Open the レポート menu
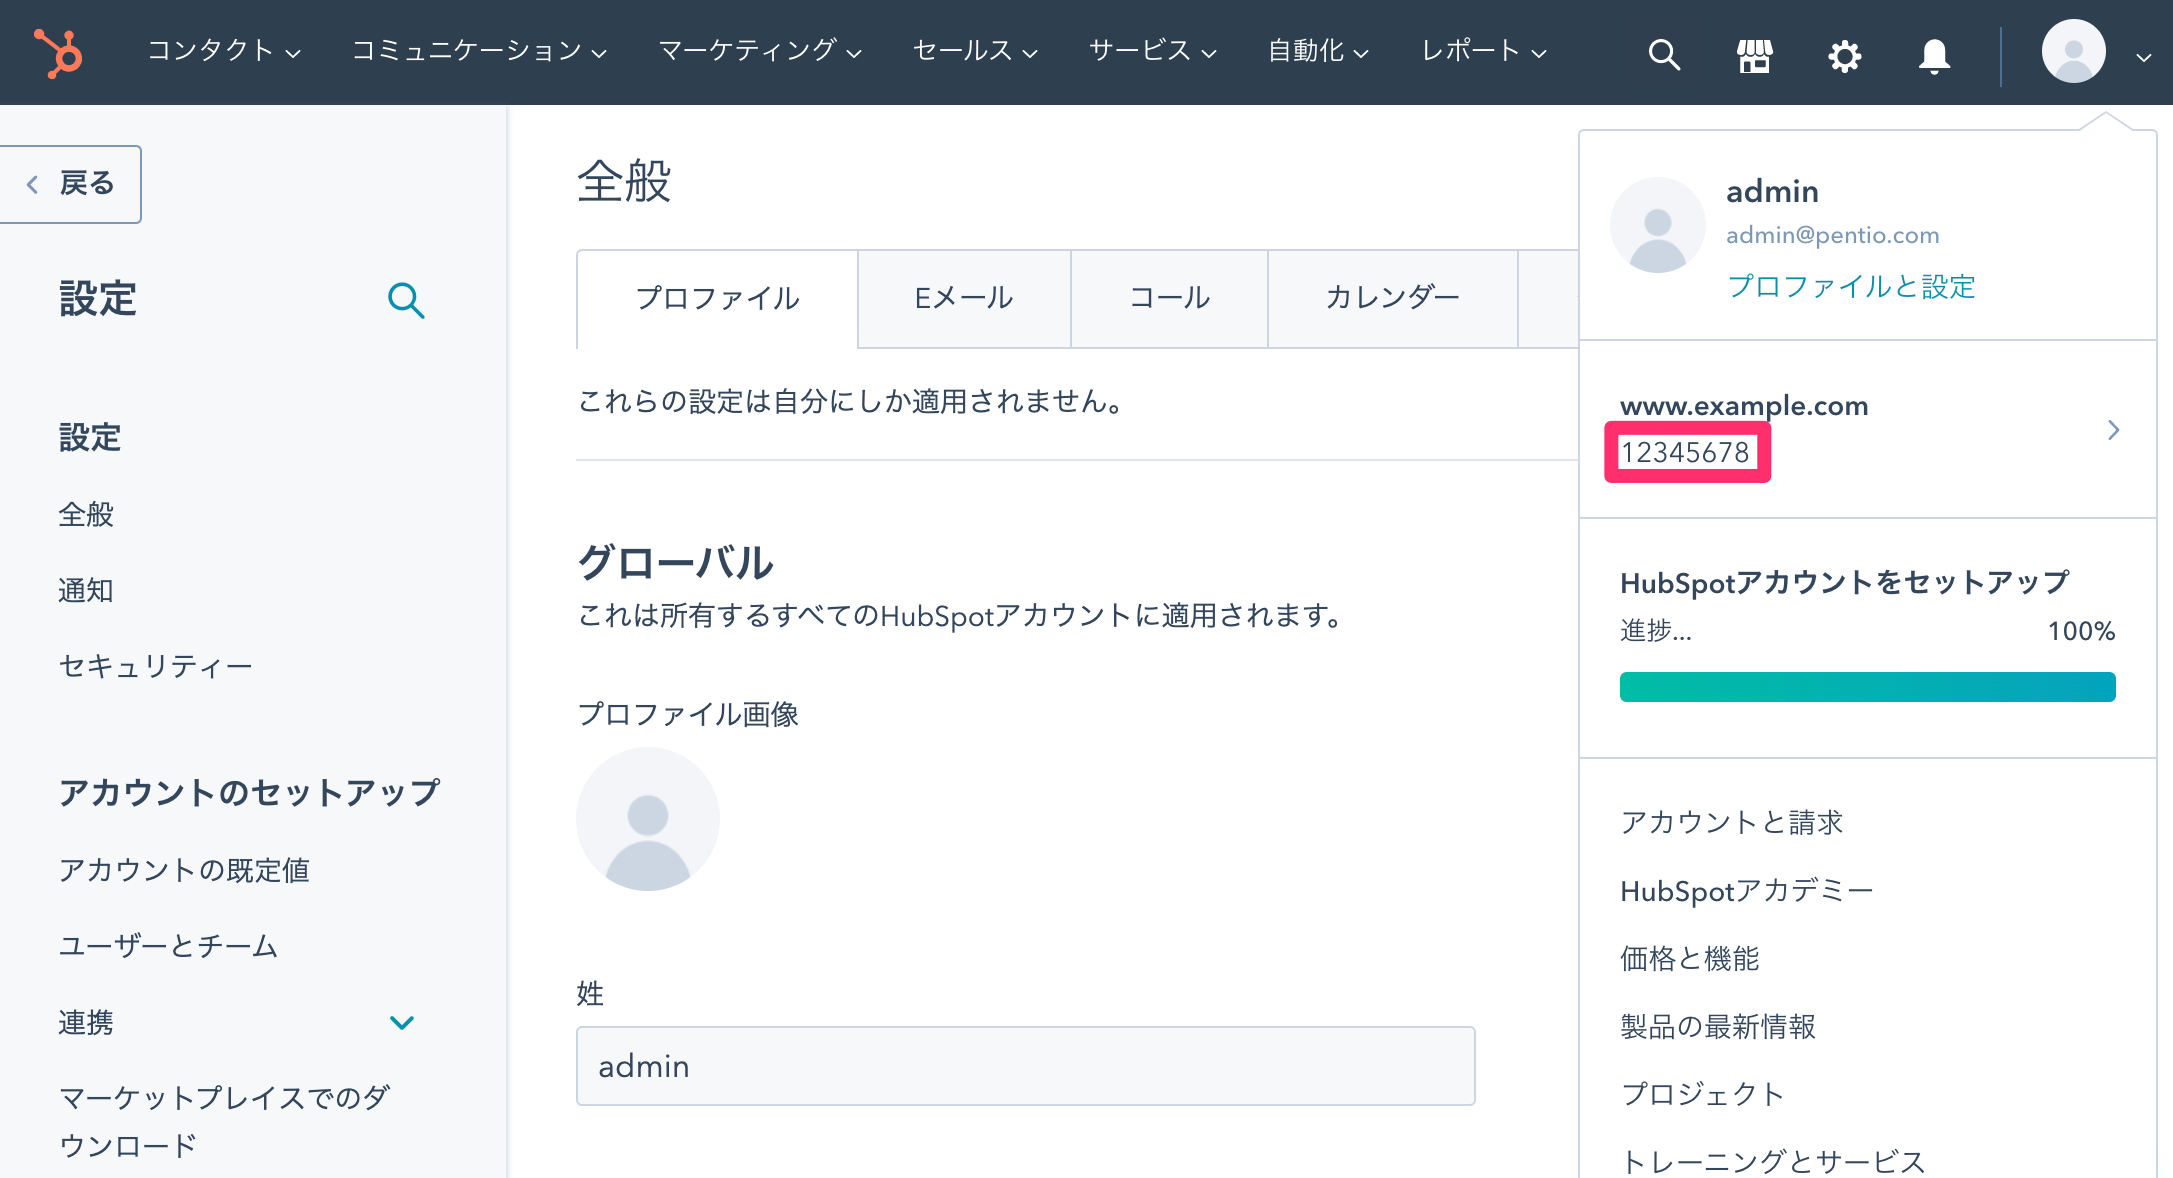The image size is (2173, 1178). click(x=1484, y=50)
